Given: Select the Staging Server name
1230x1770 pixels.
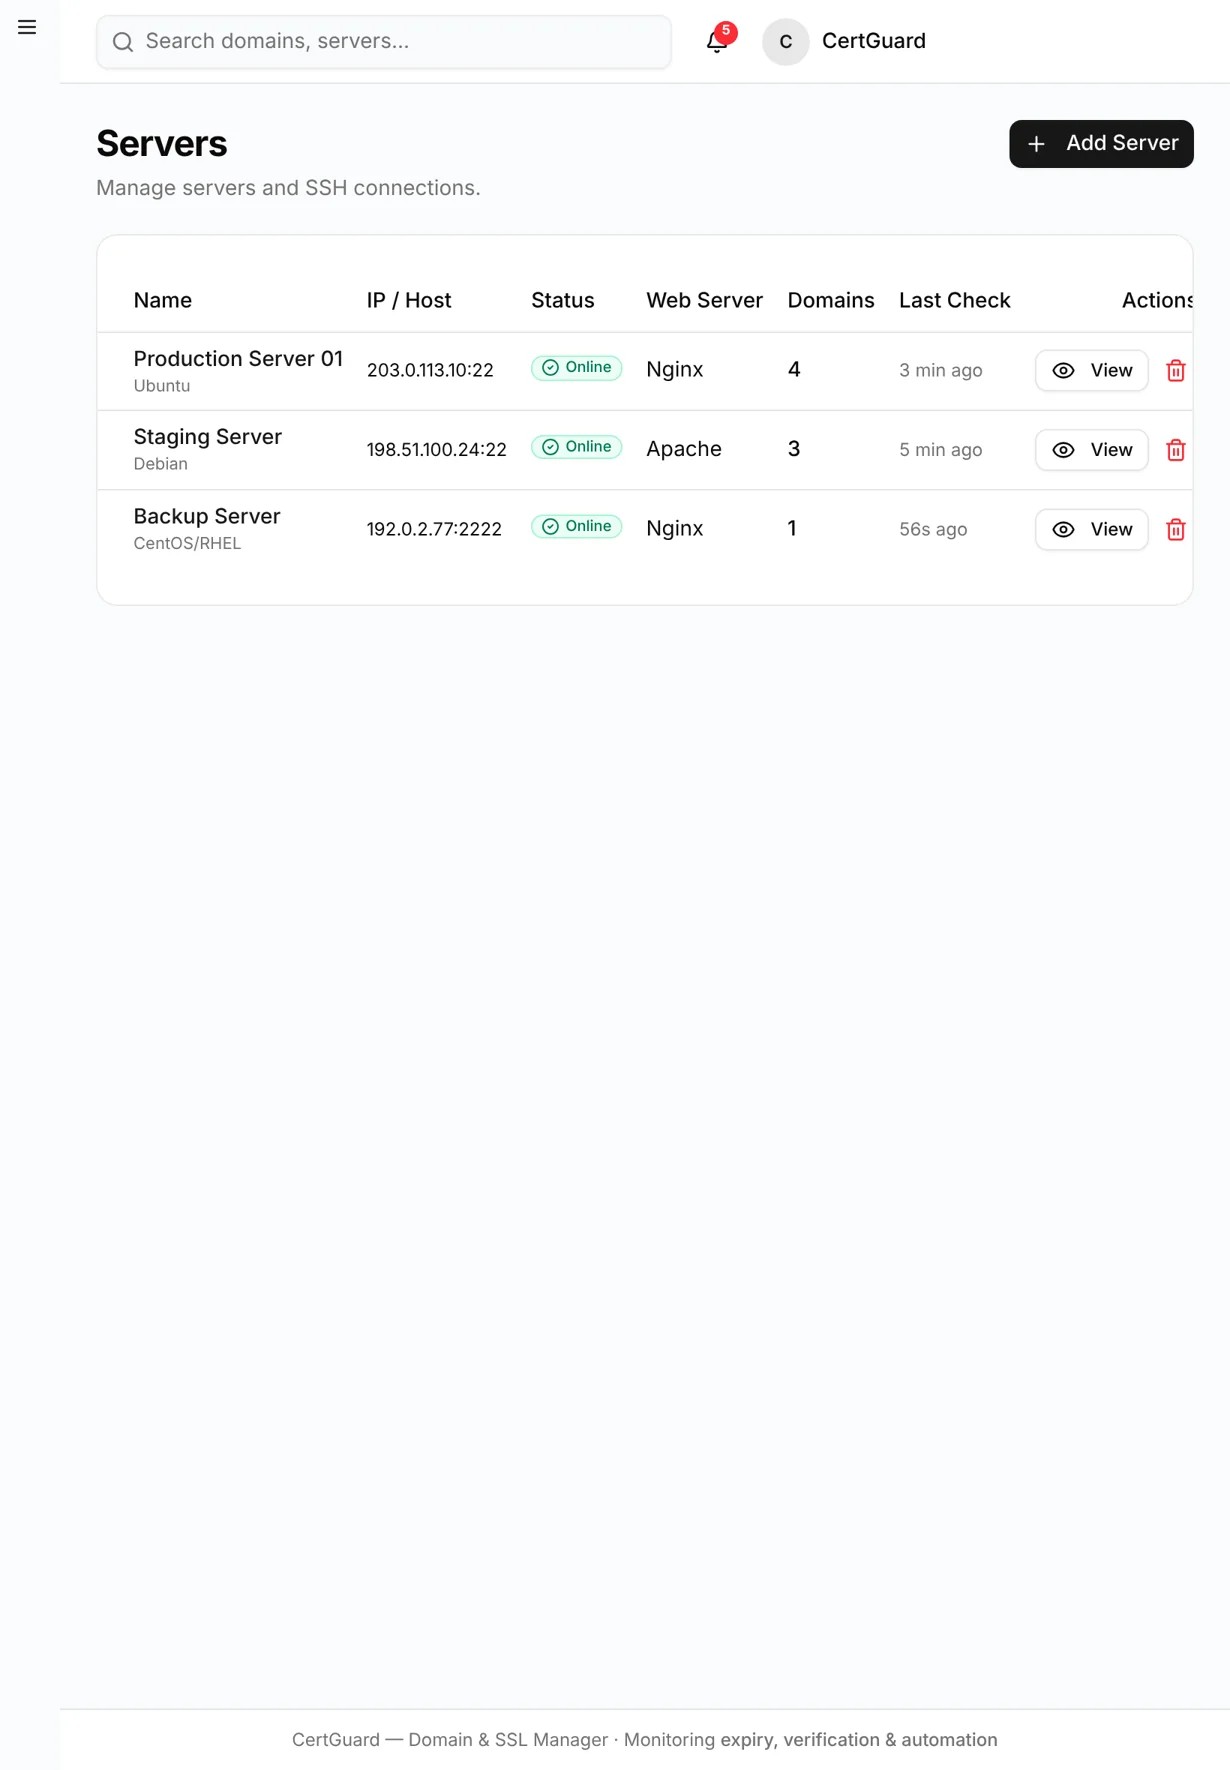Looking at the screenshot, I should click(x=208, y=437).
